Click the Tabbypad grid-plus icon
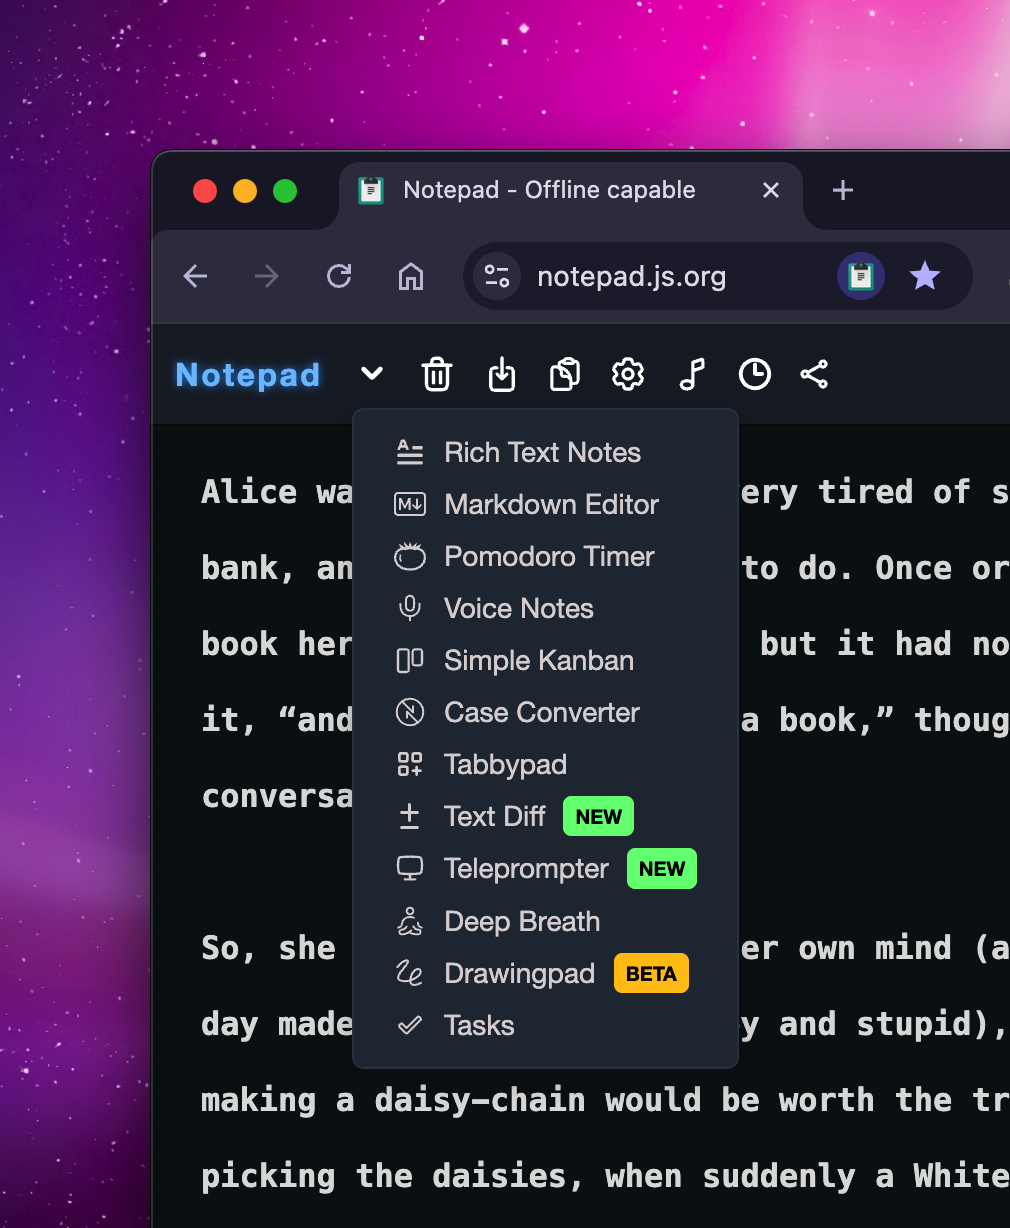 [x=410, y=765]
